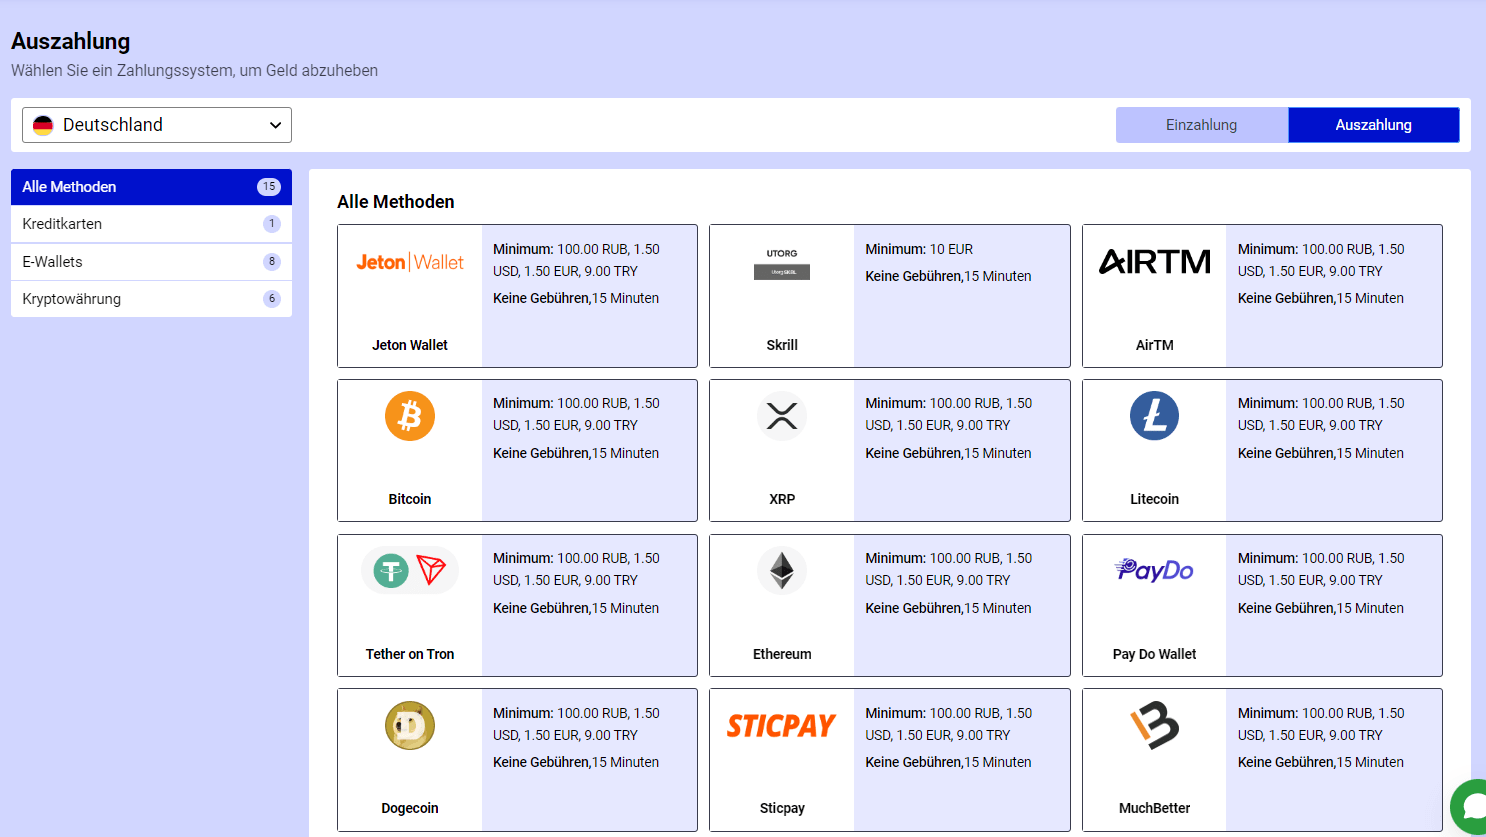Viewport: 1486px width, 837px height.
Task: Click the 'Alle Methoden' section heading
Action: (x=396, y=202)
